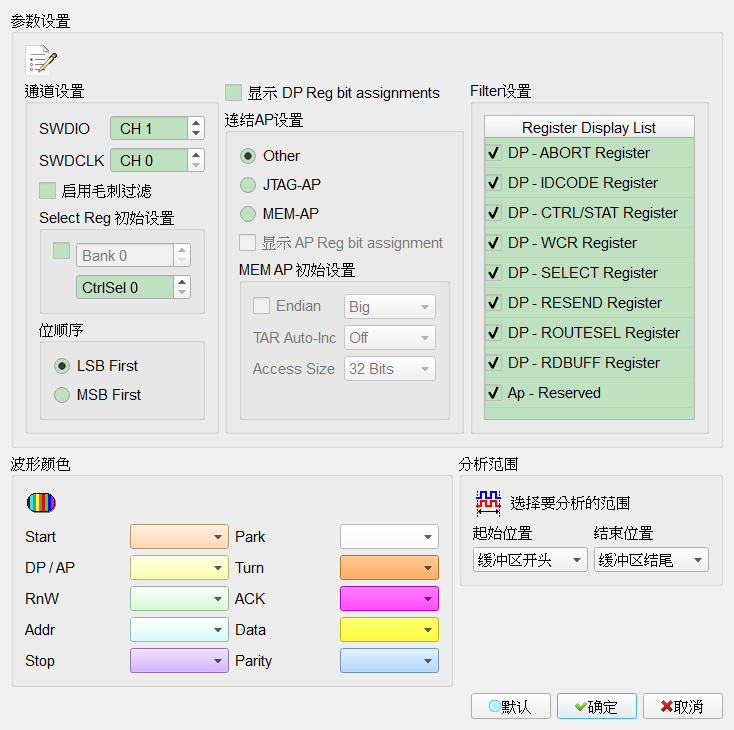Click the parameter settings pencil notepad icon
Viewport: 734px width, 730px height.
pos(41,60)
